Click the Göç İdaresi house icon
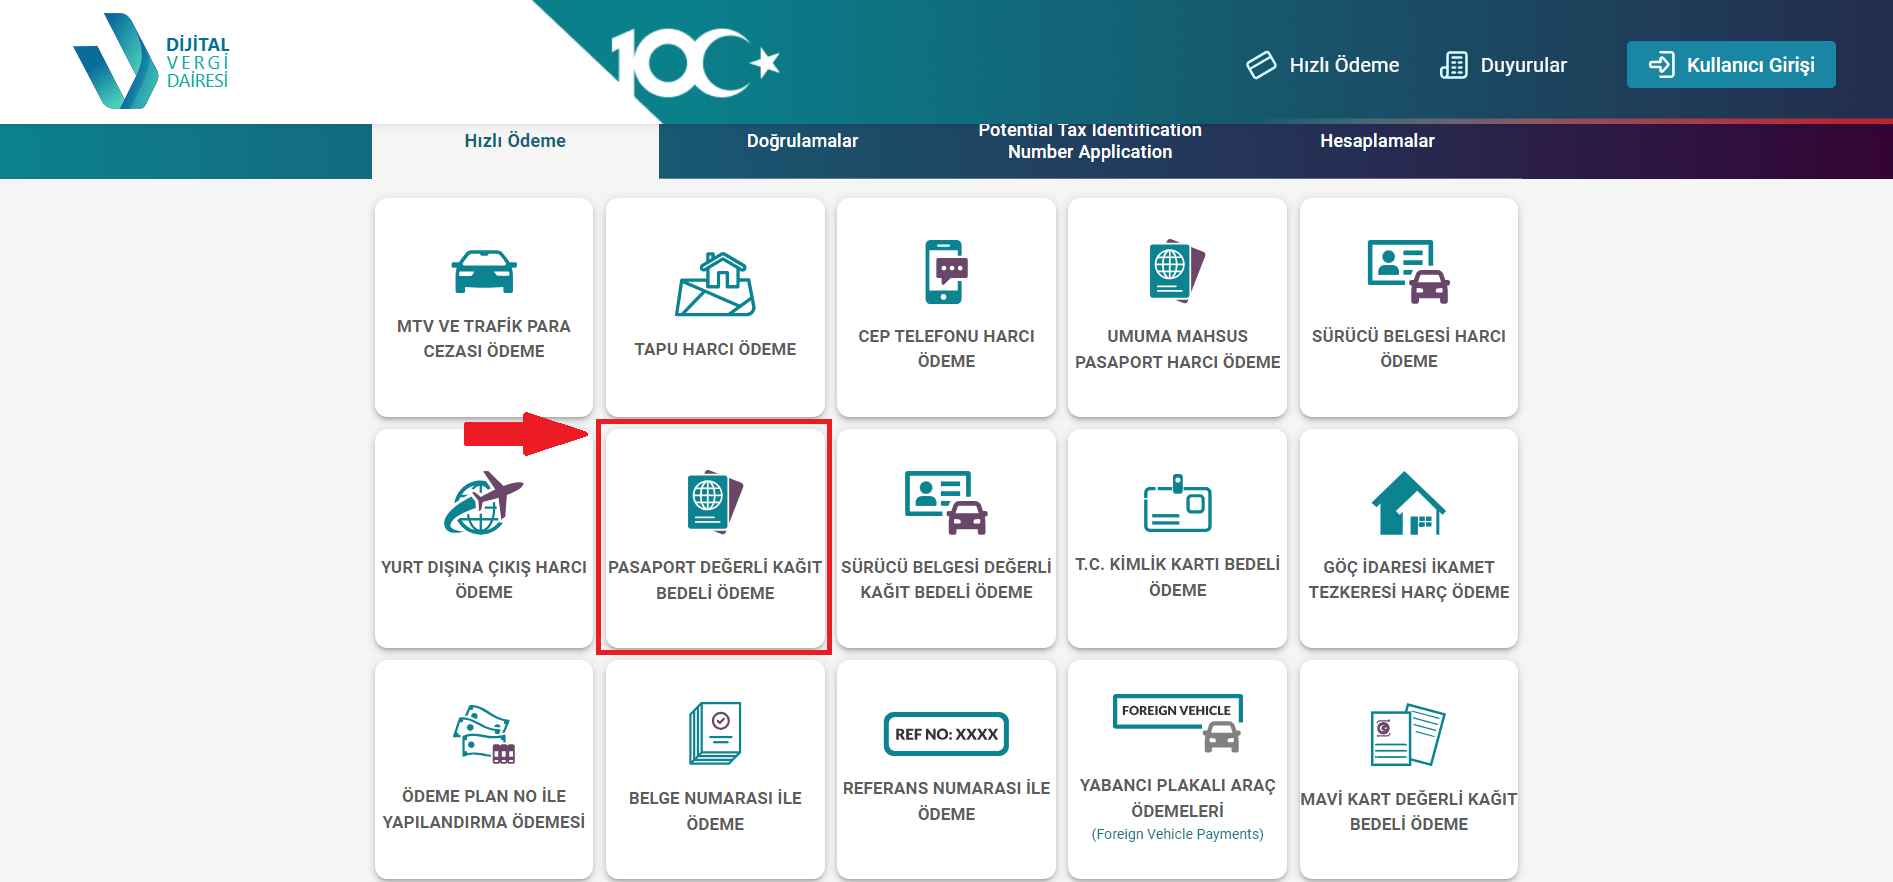The image size is (1893, 882). click(x=1408, y=503)
